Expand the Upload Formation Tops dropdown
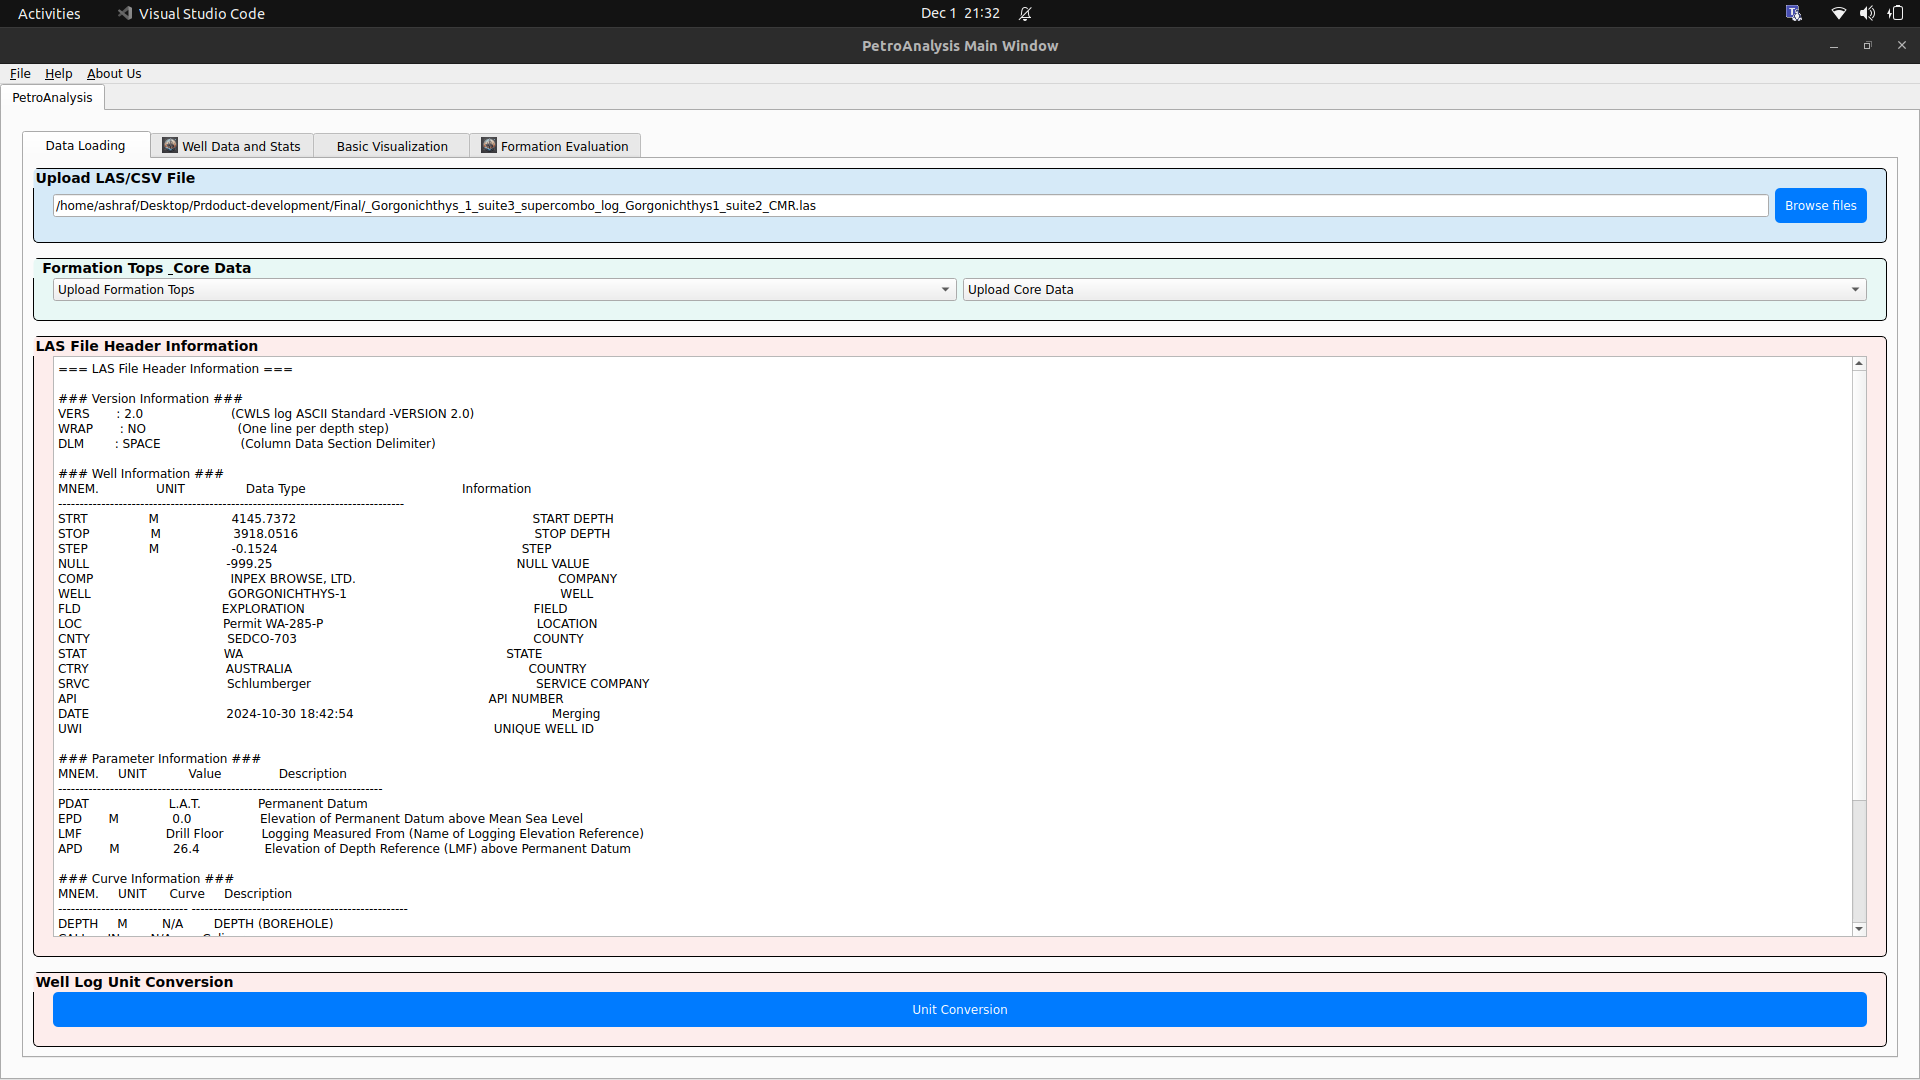The height and width of the screenshot is (1080, 1920). coord(945,290)
